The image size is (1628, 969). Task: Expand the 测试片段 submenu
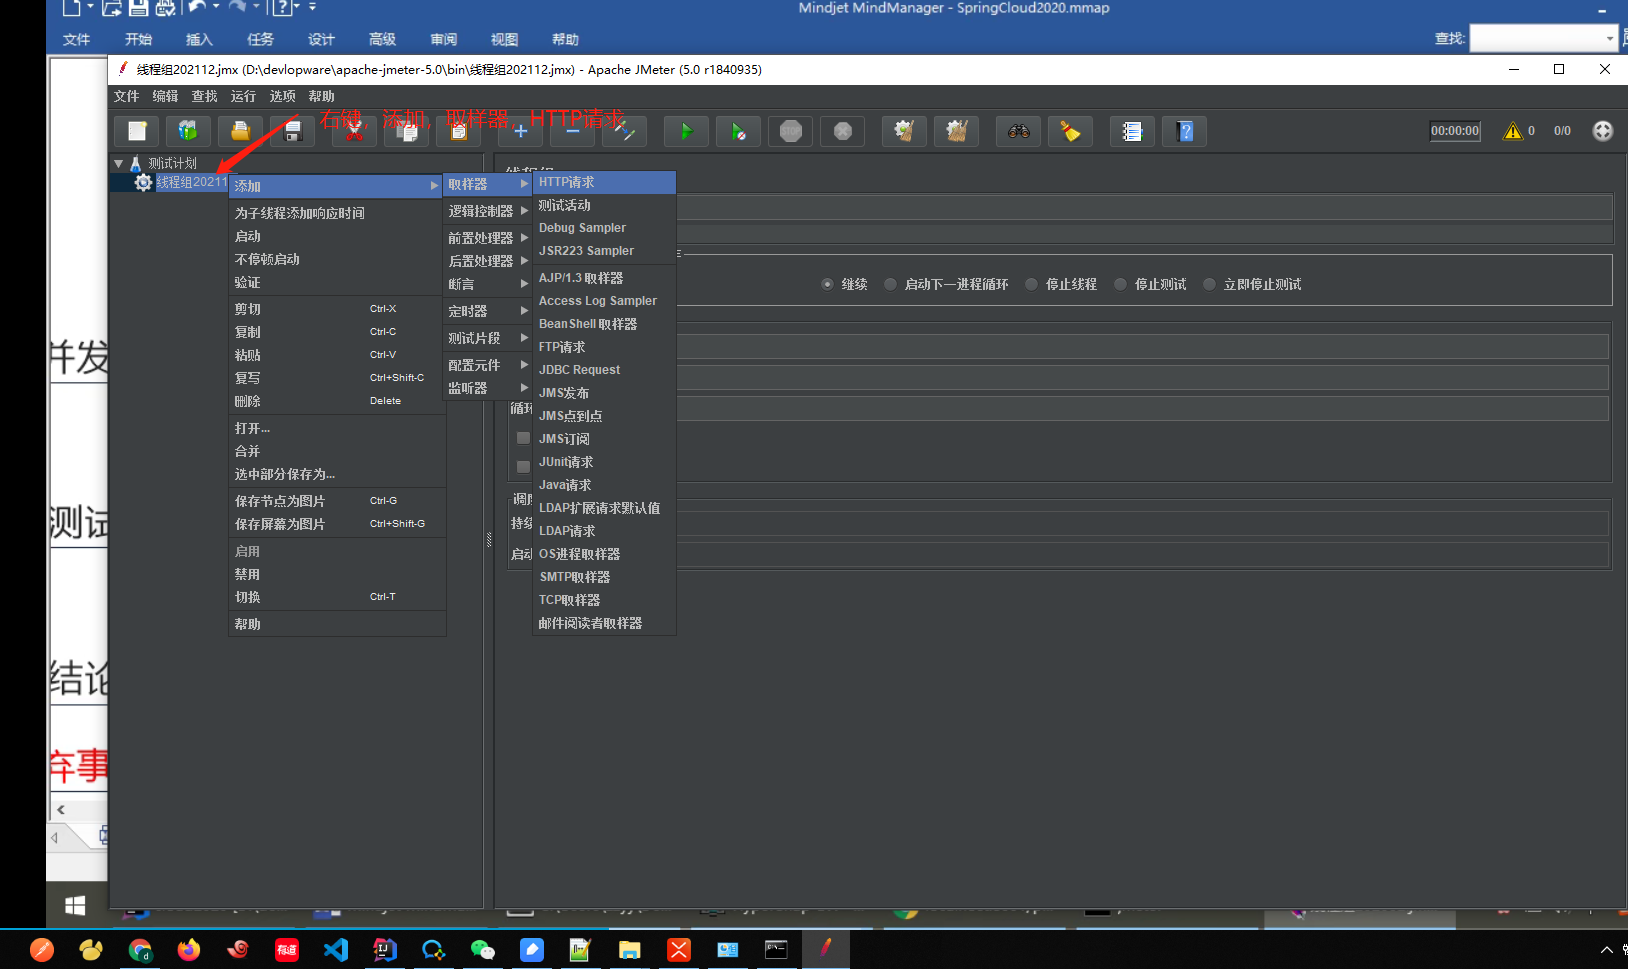point(487,338)
